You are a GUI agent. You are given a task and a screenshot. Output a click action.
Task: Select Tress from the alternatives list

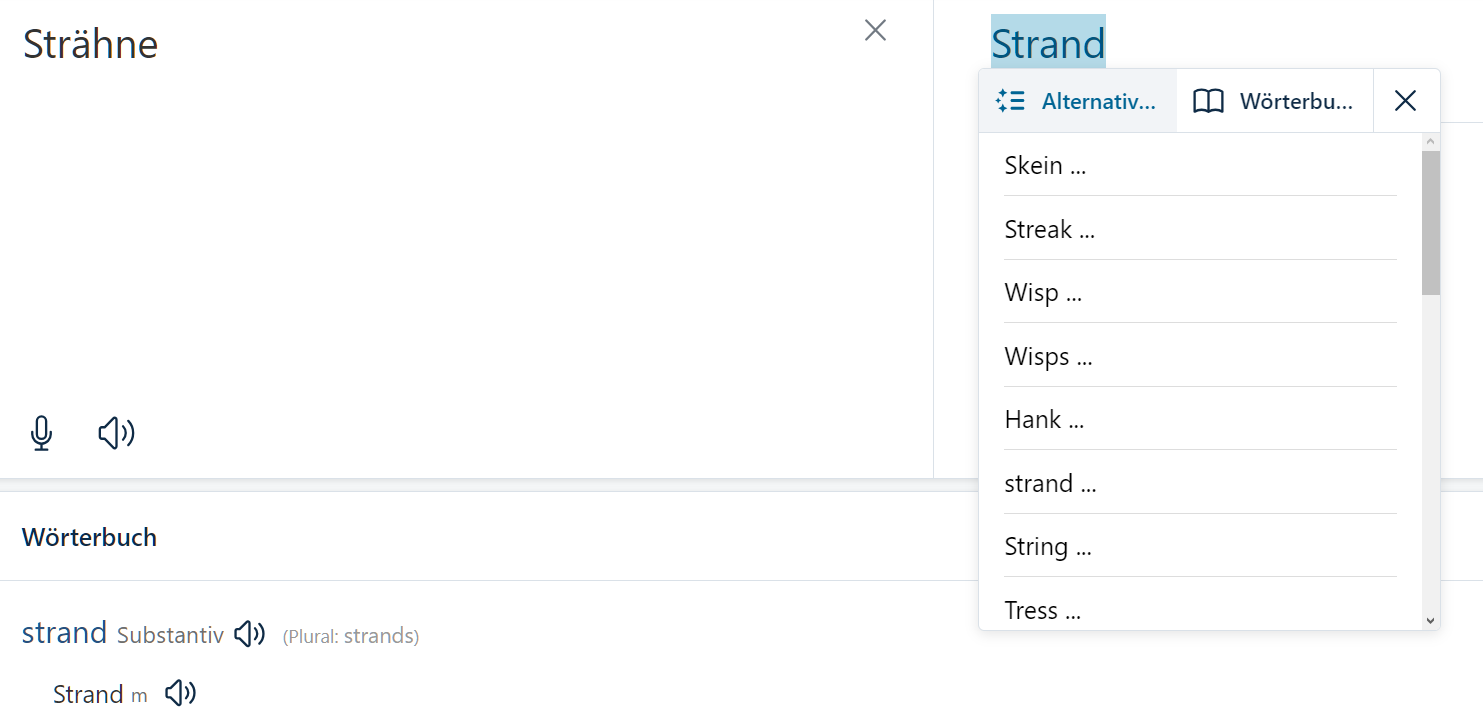[1042, 610]
